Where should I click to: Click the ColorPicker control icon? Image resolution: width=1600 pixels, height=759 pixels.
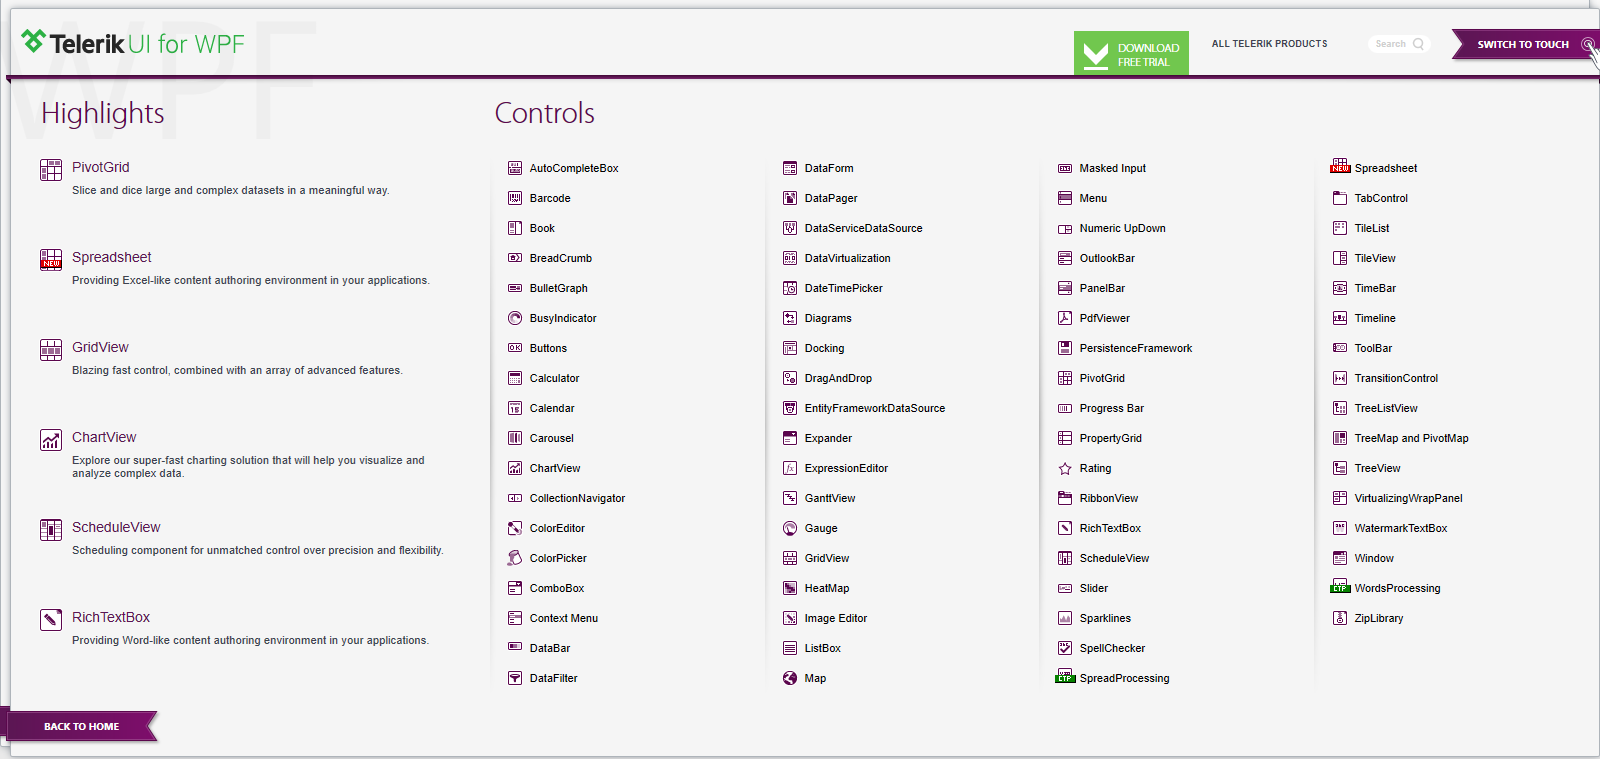pyautogui.click(x=515, y=558)
